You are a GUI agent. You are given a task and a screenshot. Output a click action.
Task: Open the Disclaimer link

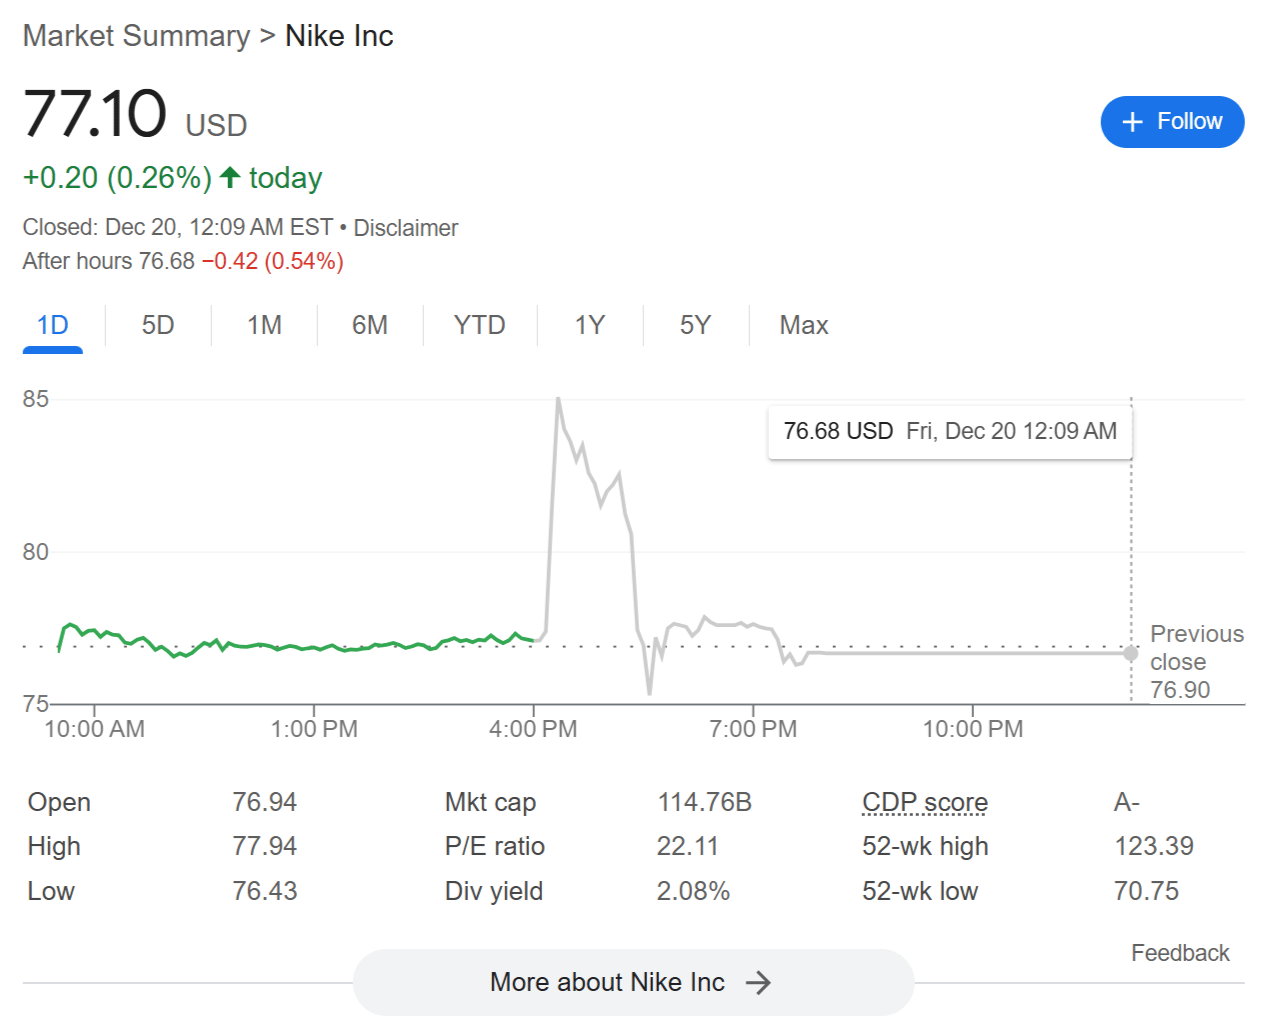[406, 228]
